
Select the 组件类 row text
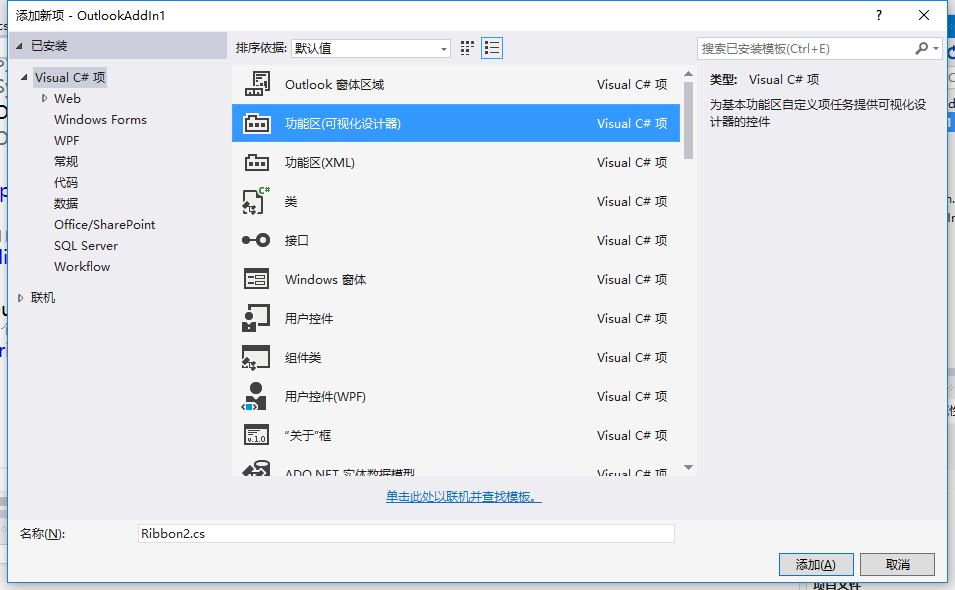[x=303, y=357]
